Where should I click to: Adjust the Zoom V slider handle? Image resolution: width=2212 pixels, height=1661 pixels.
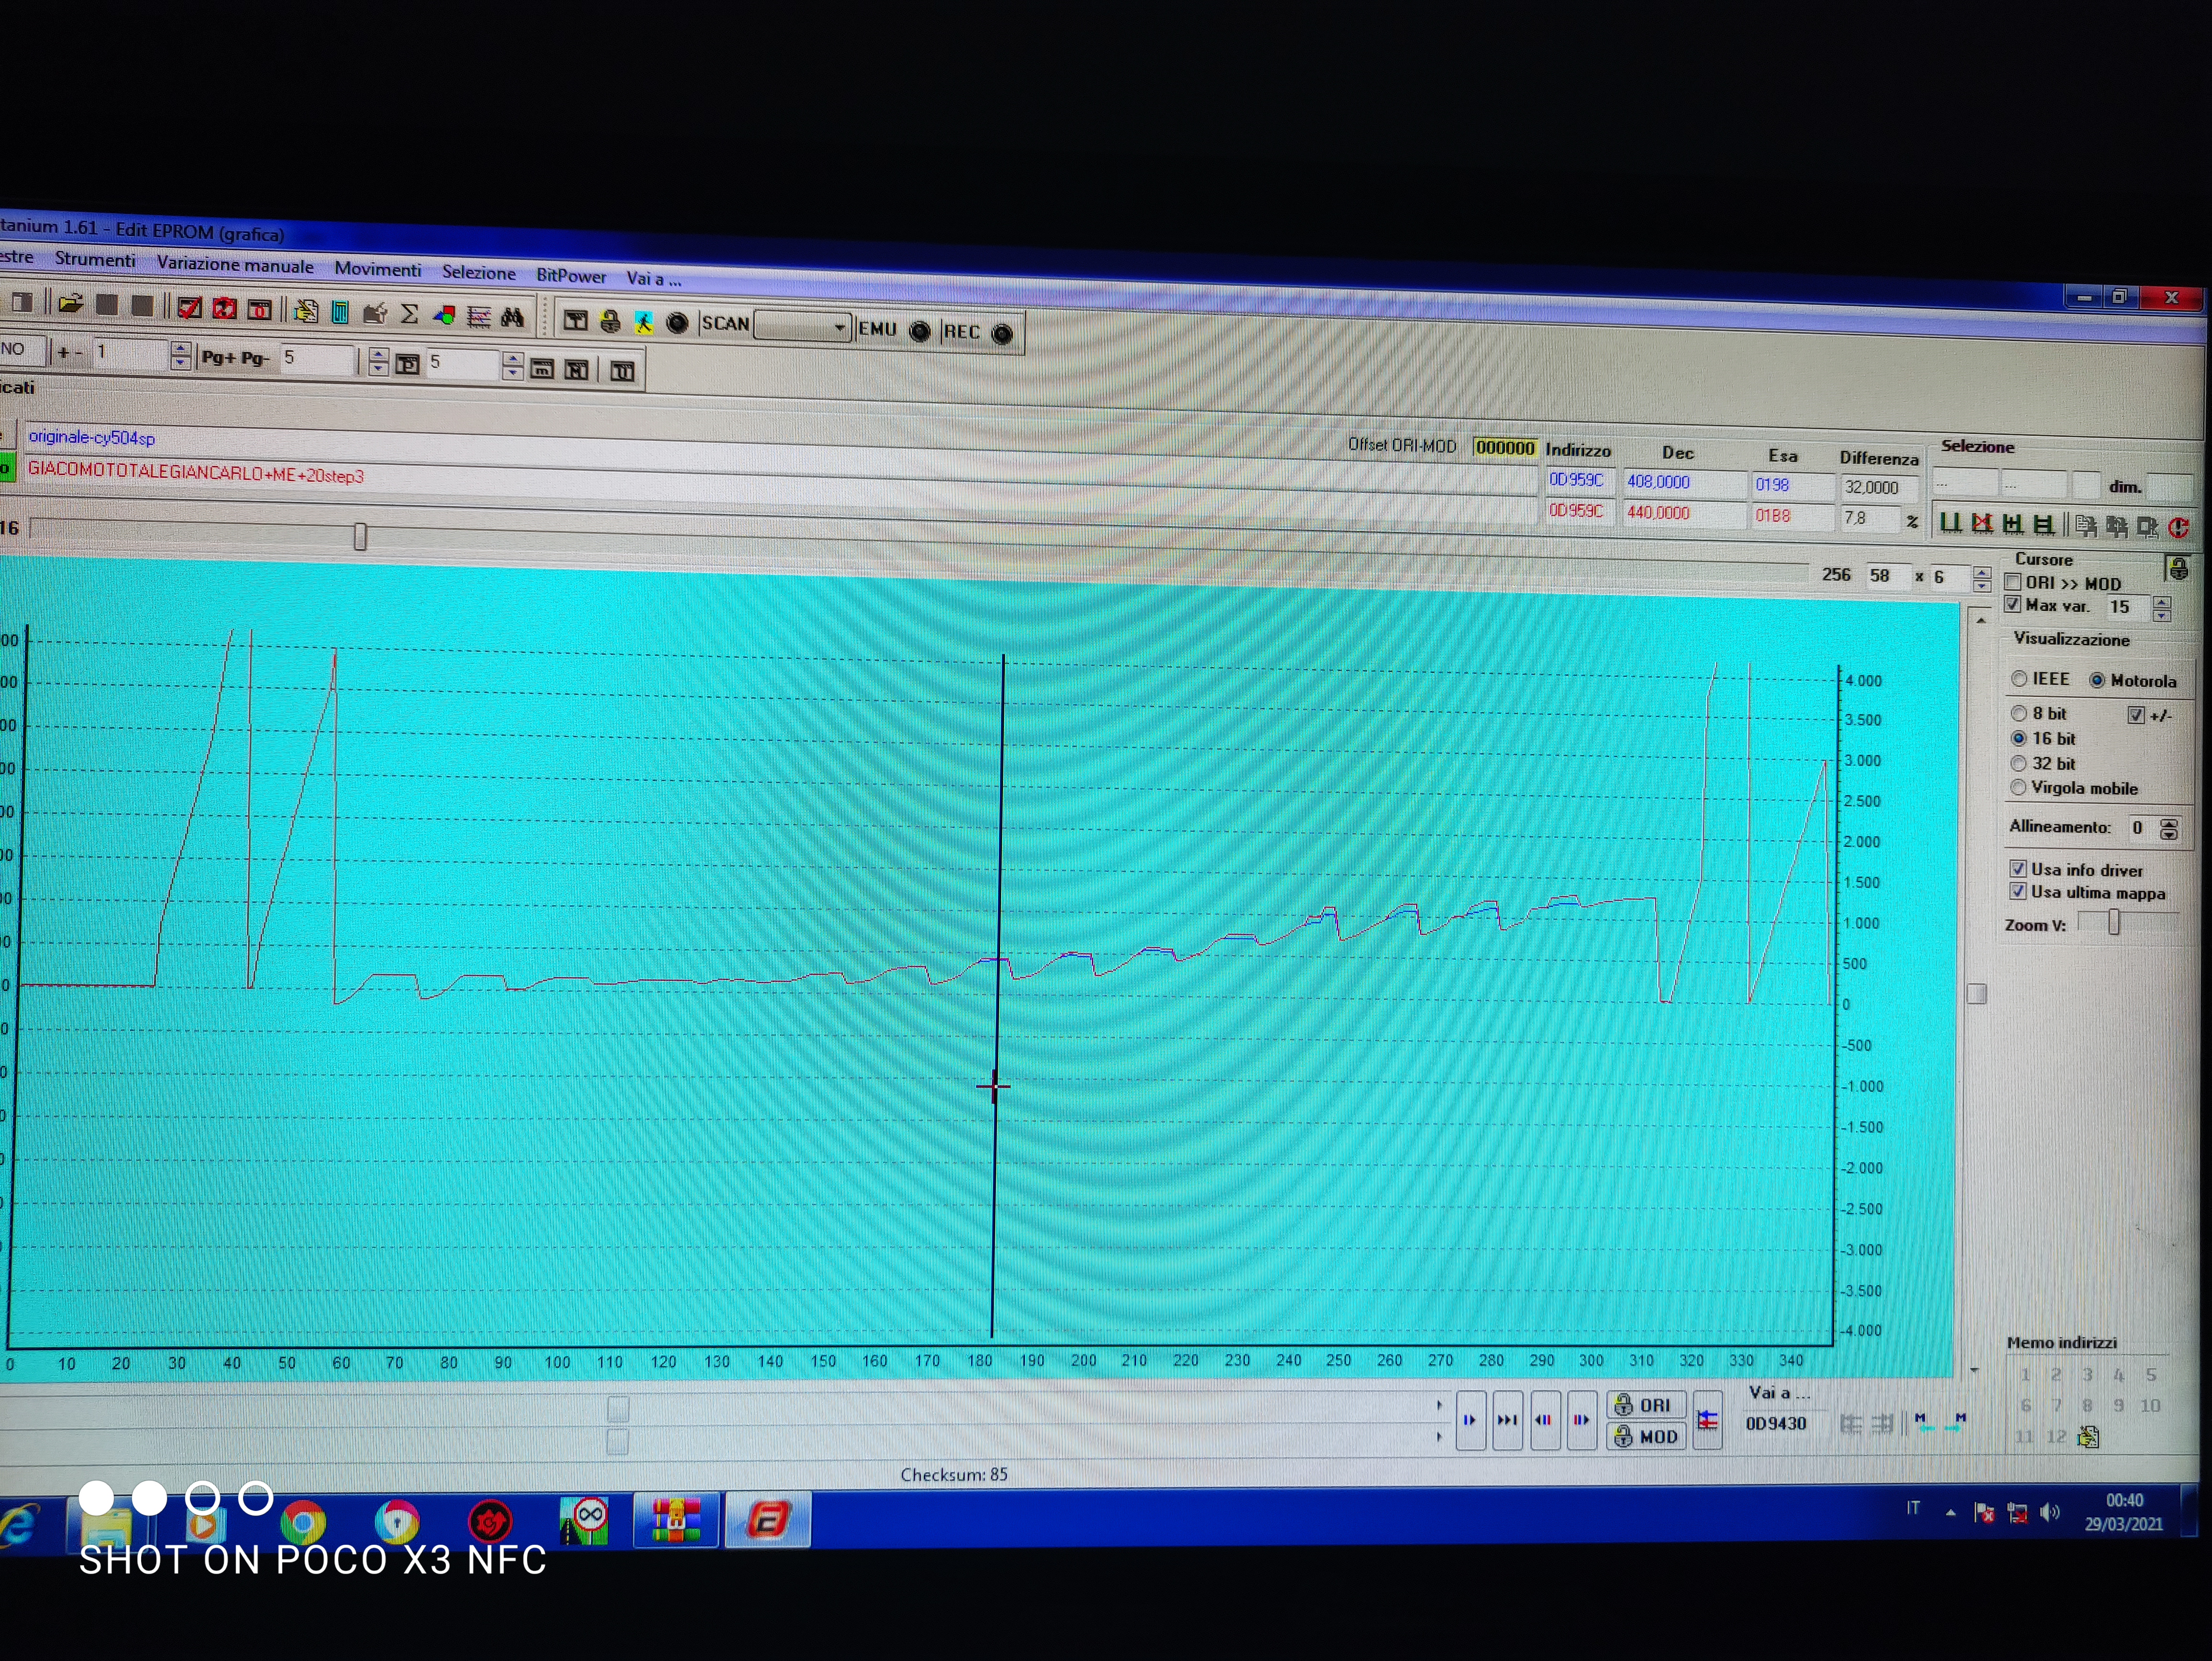point(2114,923)
